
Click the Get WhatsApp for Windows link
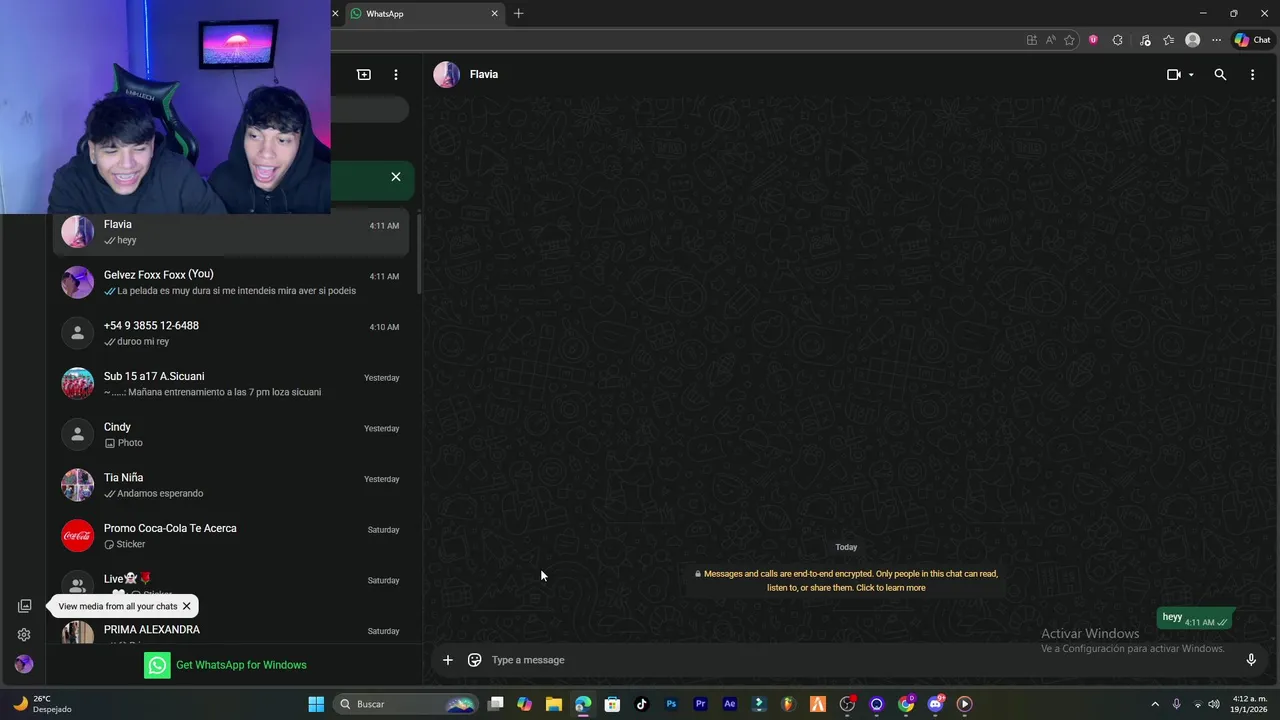click(226, 665)
